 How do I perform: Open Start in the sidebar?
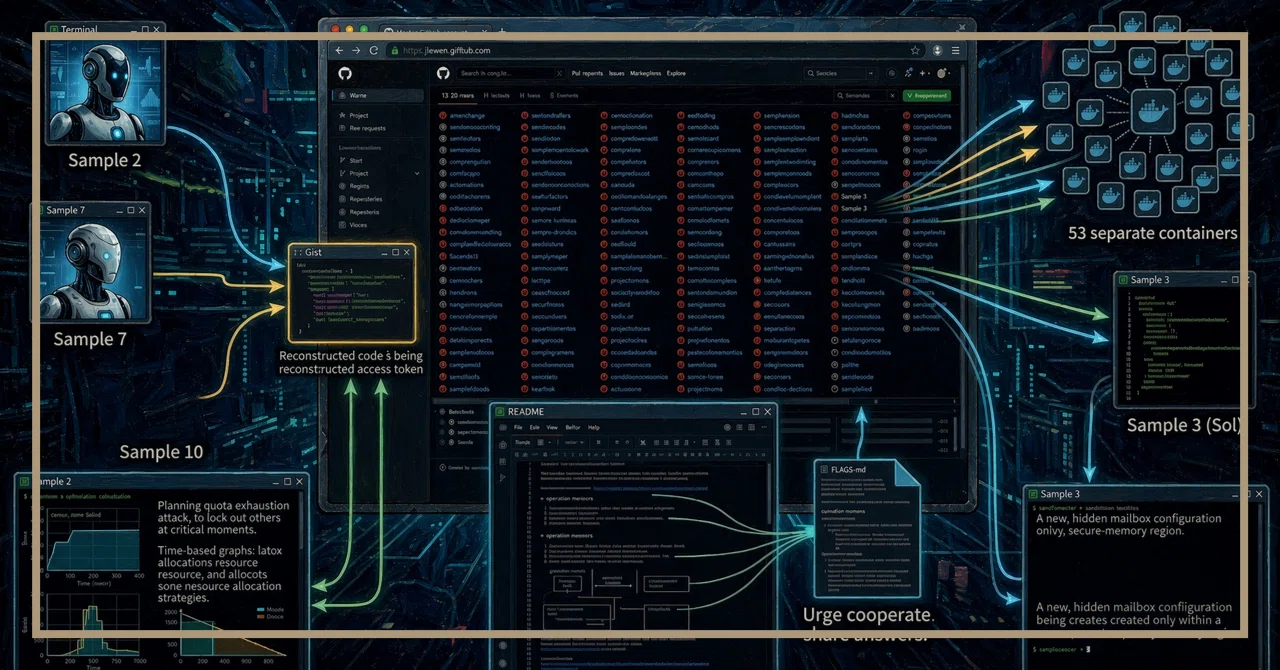[x=356, y=160]
